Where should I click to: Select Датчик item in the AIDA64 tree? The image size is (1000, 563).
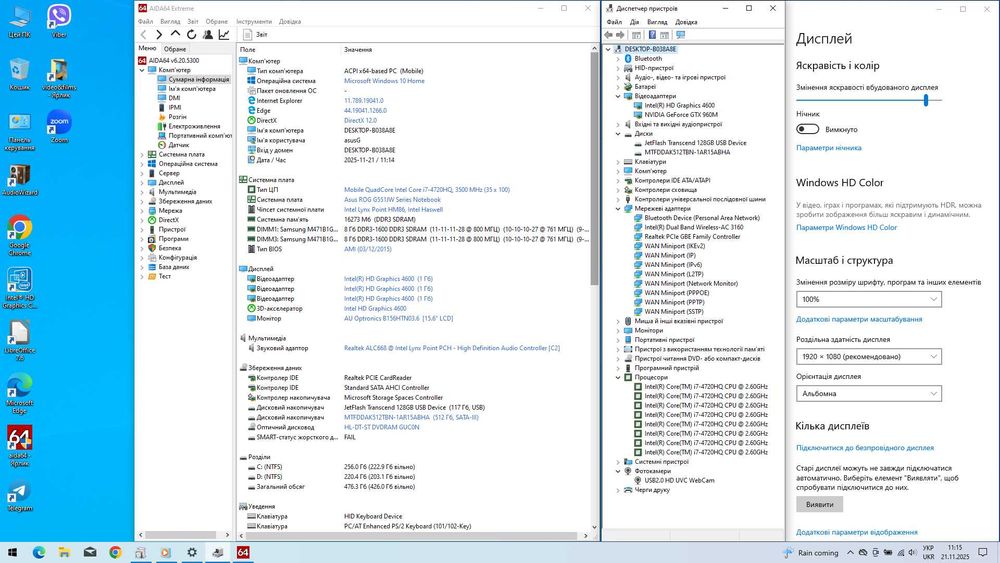click(179, 145)
